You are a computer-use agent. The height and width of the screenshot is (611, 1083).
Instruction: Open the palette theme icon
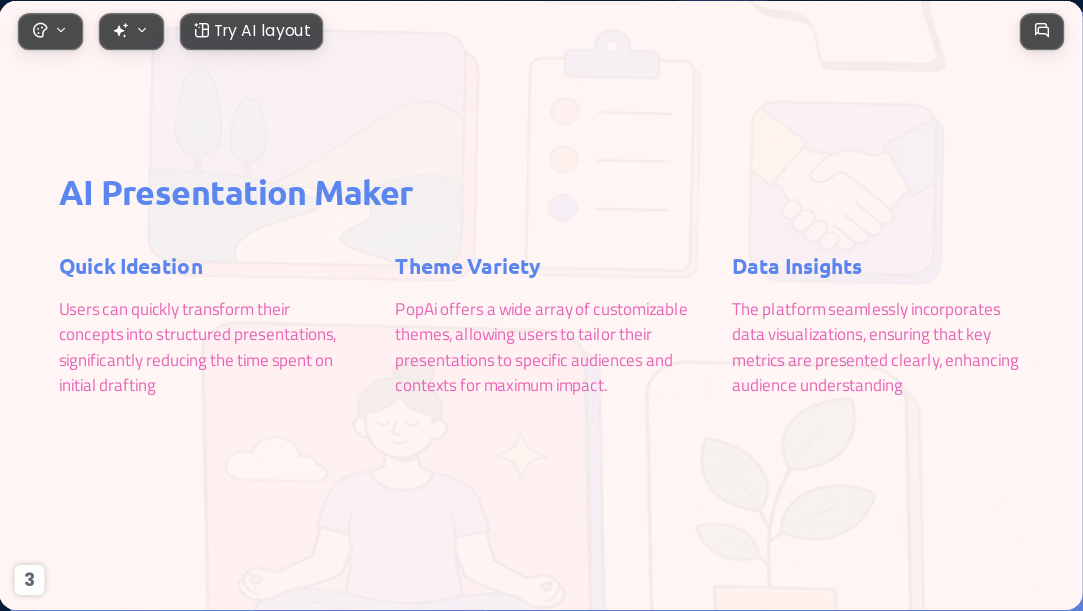40,31
